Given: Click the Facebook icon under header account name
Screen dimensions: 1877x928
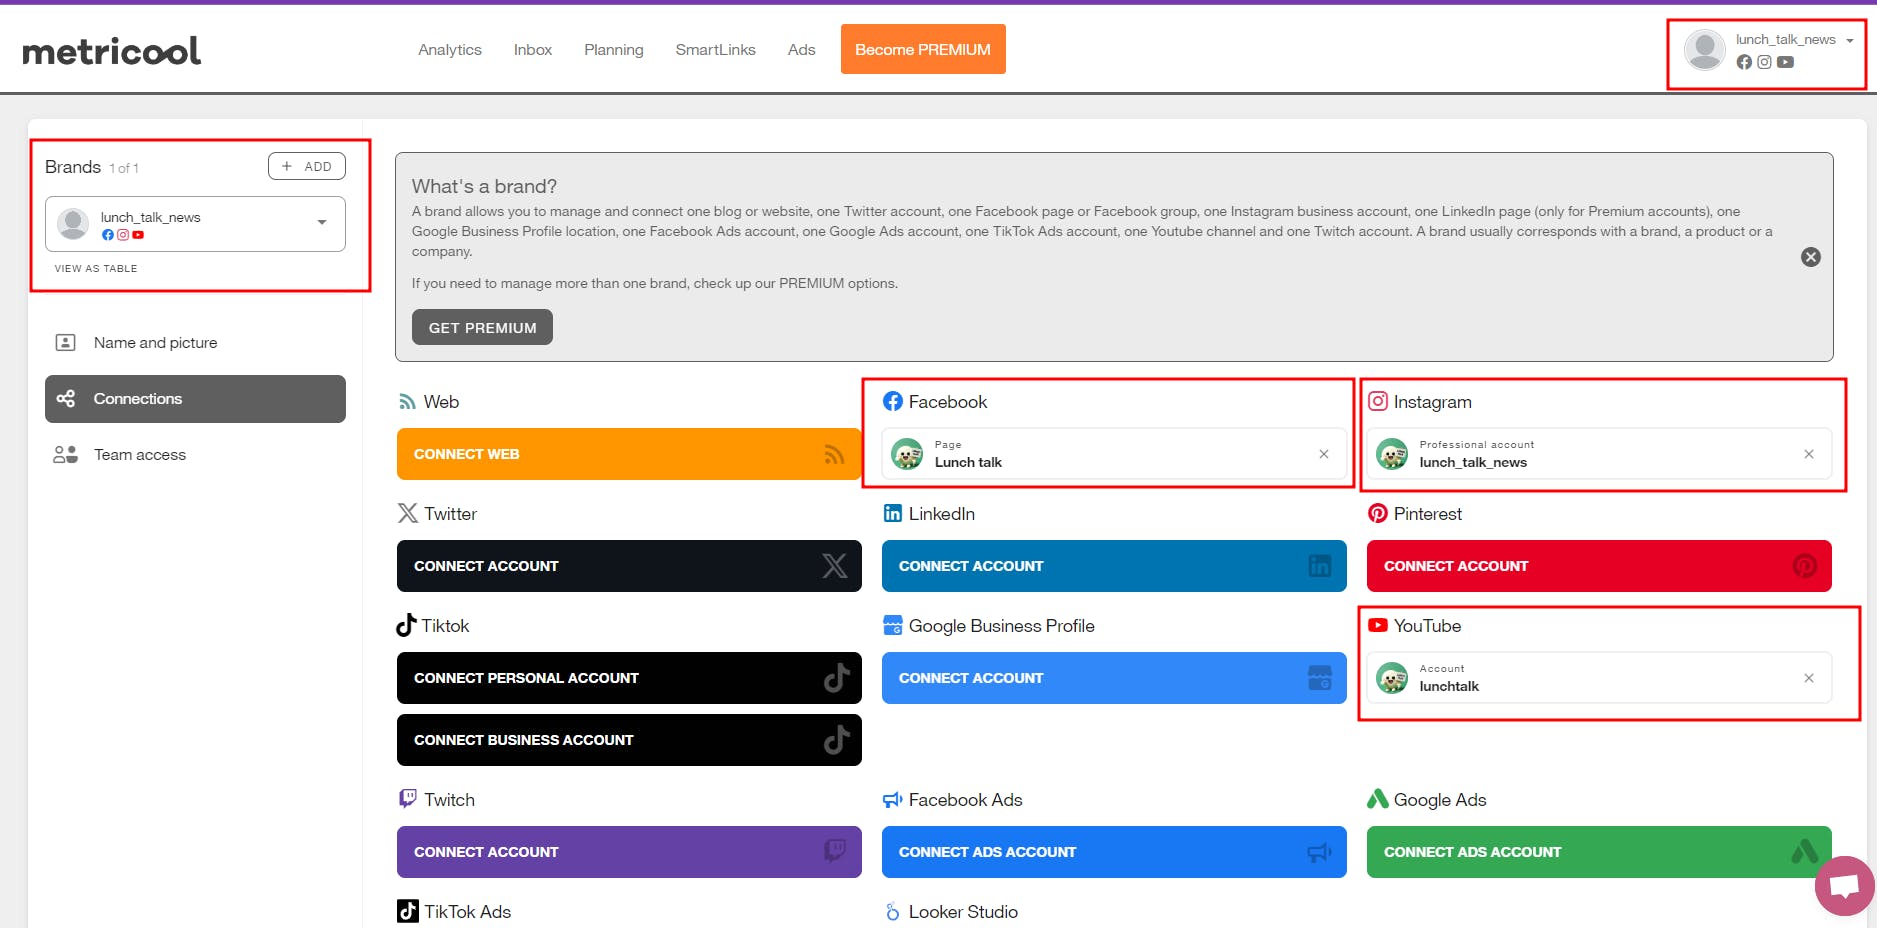Looking at the screenshot, I should click(x=1744, y=62).
